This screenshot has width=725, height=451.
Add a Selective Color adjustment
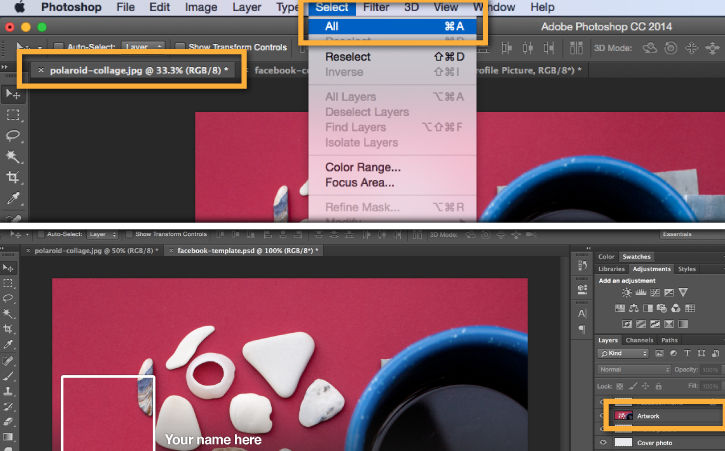tap(669, 324)
